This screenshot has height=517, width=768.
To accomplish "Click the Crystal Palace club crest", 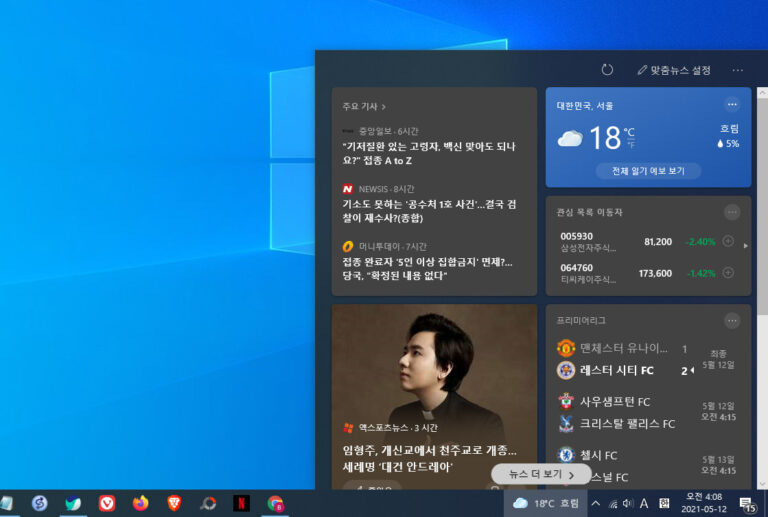I will [x=566, y=423].
